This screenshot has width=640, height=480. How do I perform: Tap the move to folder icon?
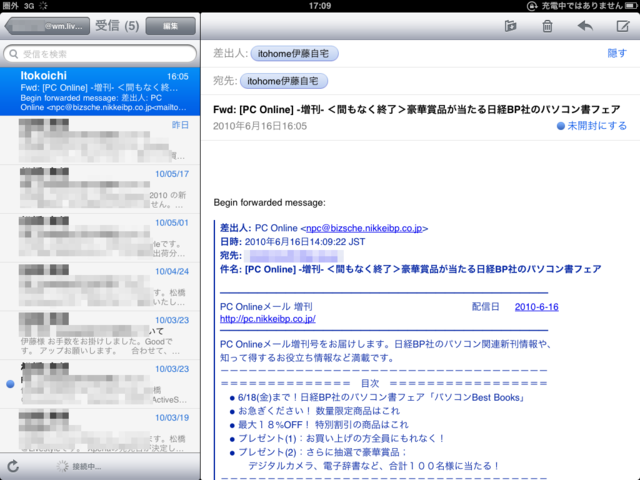click(x=510, y=26)
